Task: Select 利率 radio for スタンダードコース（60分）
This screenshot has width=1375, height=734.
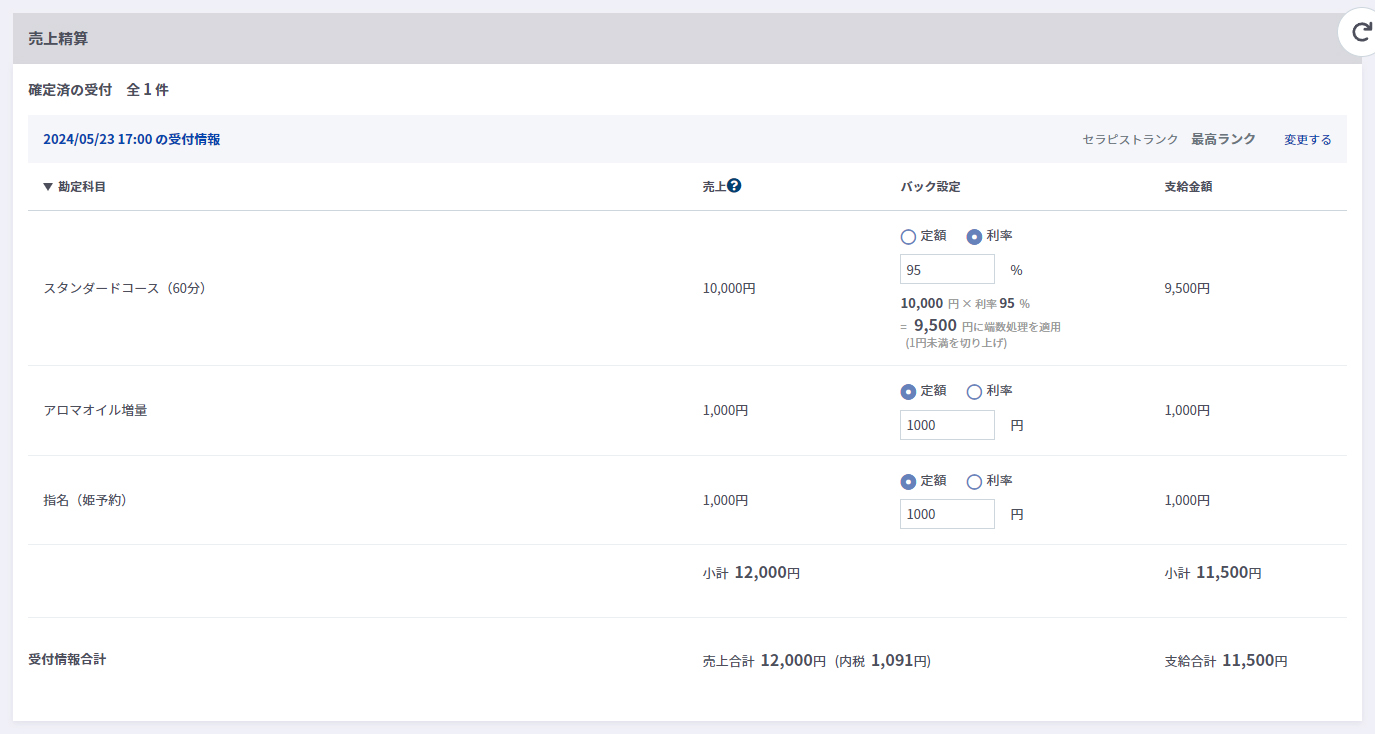Action: click(x=974, y=237)
